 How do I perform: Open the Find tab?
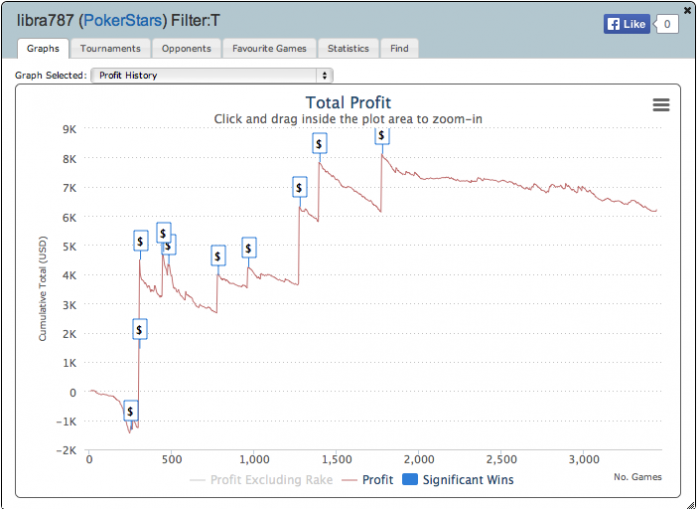399,48
